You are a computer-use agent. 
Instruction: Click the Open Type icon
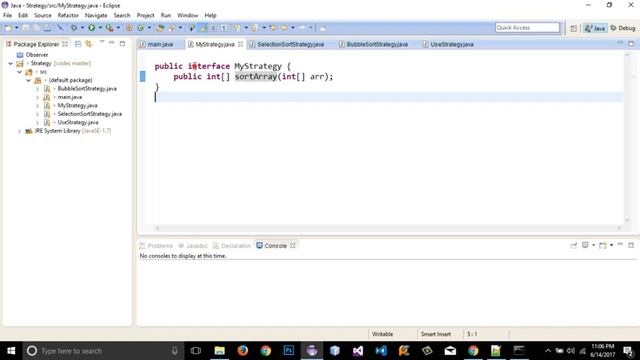[x=160, y=28]
